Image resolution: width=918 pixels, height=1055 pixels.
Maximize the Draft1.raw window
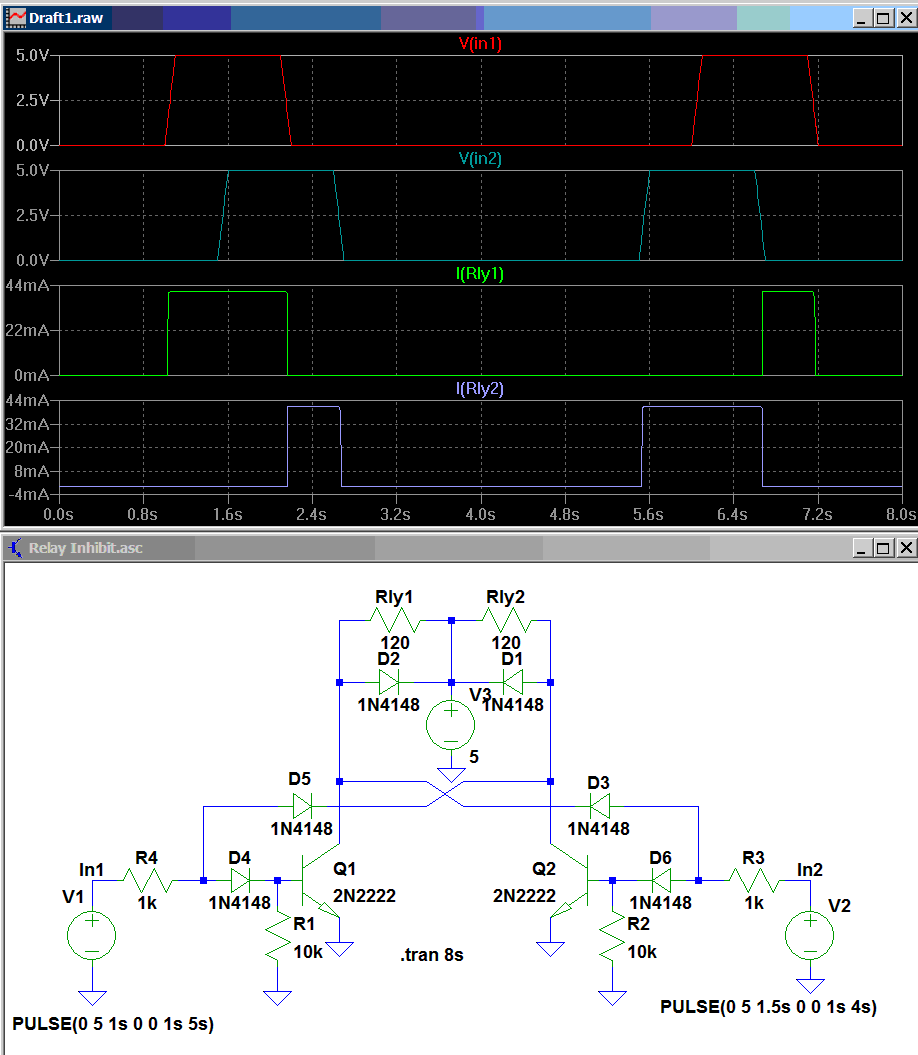(x=884, y=18)
